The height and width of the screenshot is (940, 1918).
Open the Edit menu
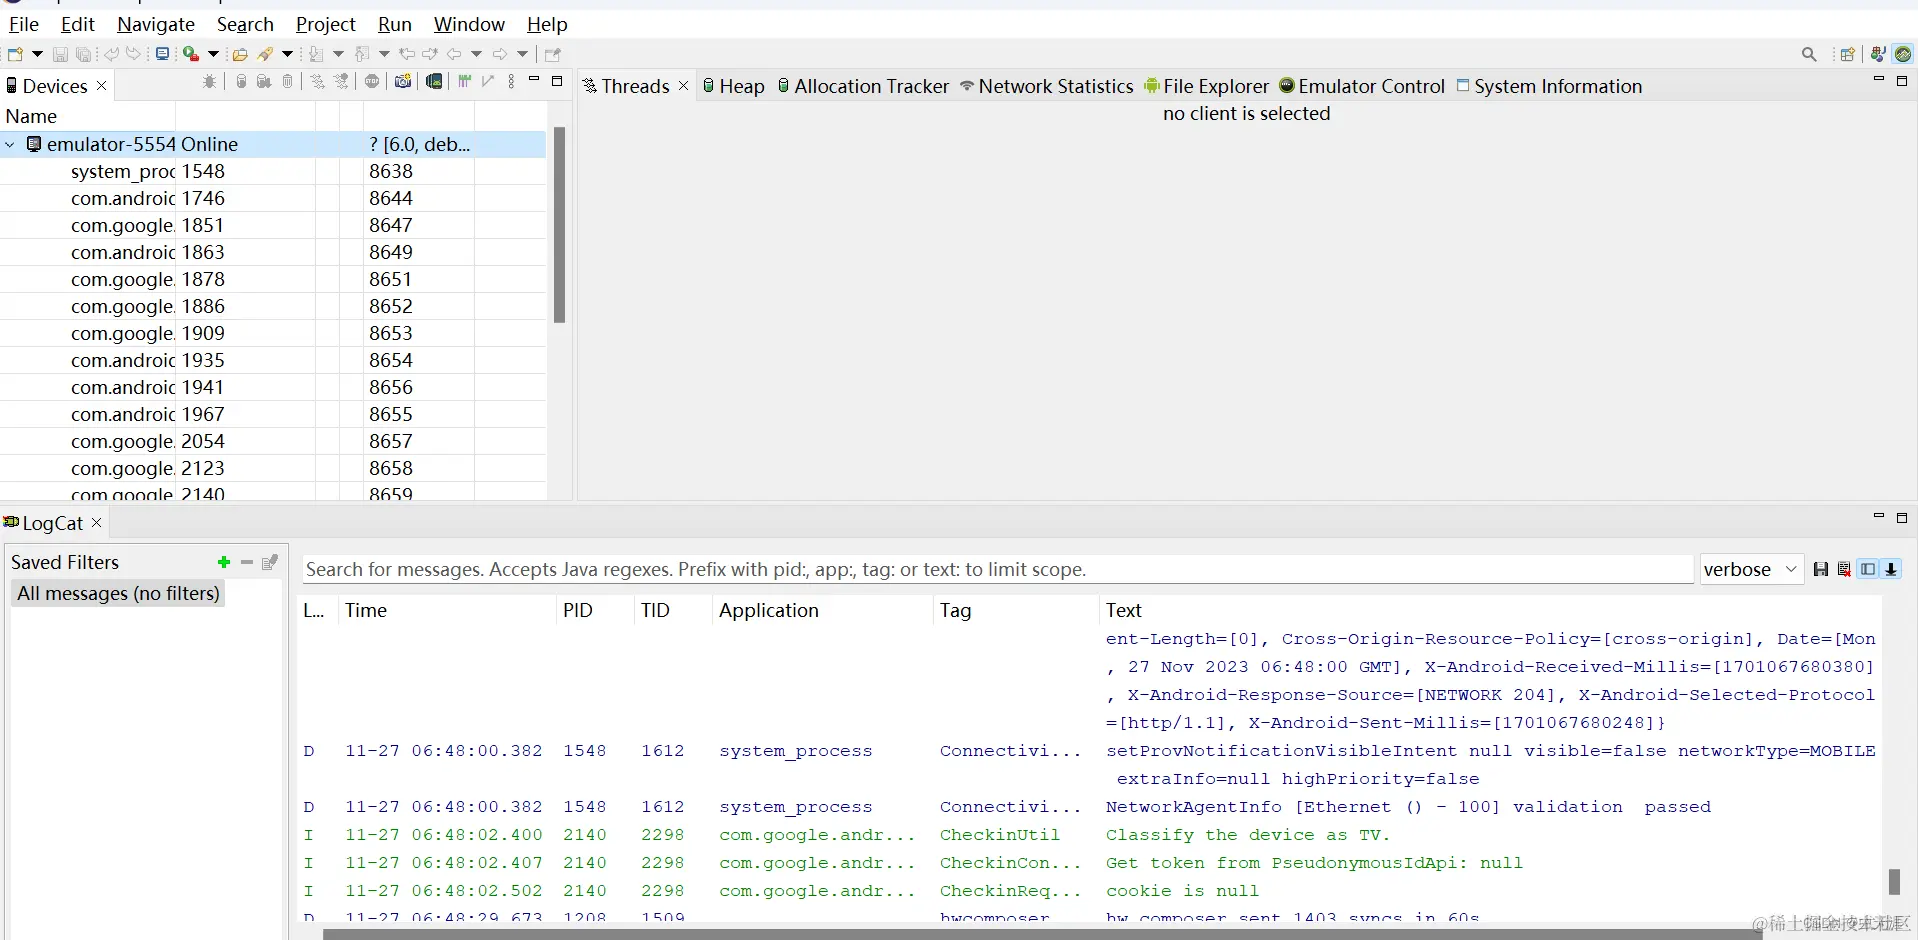pos(78,24)
